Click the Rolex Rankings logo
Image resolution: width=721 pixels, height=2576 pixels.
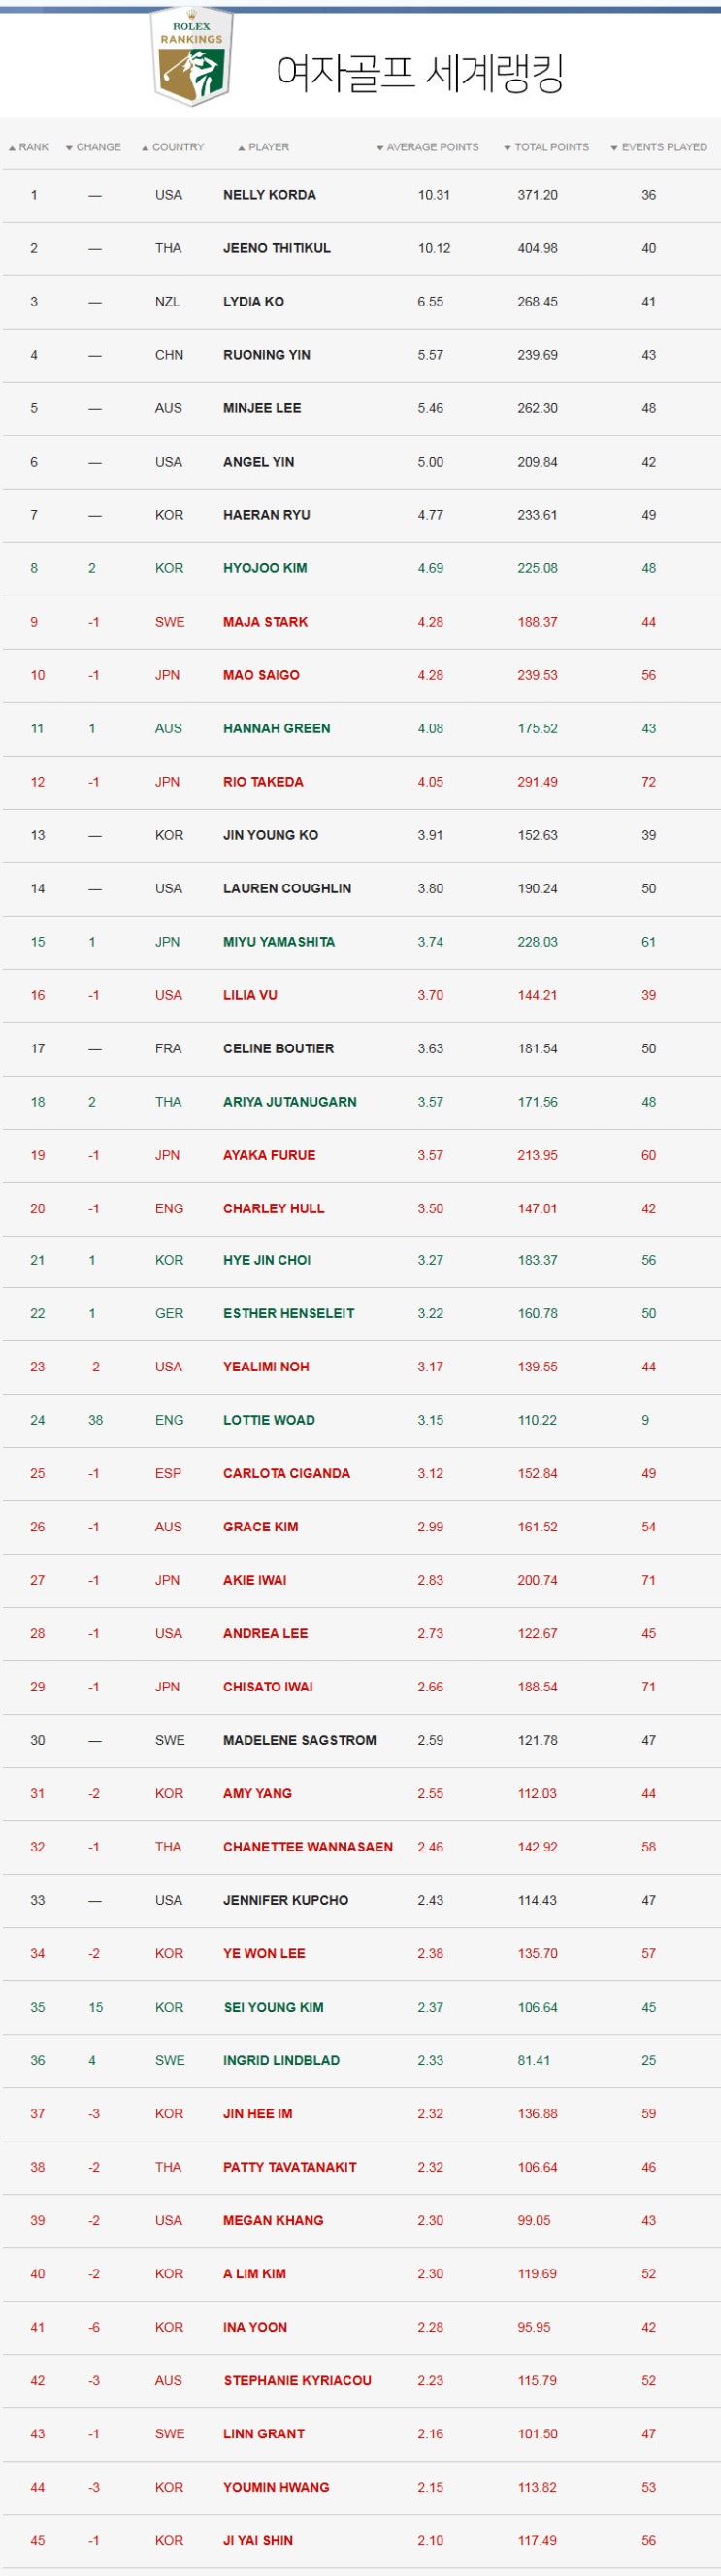191,55
